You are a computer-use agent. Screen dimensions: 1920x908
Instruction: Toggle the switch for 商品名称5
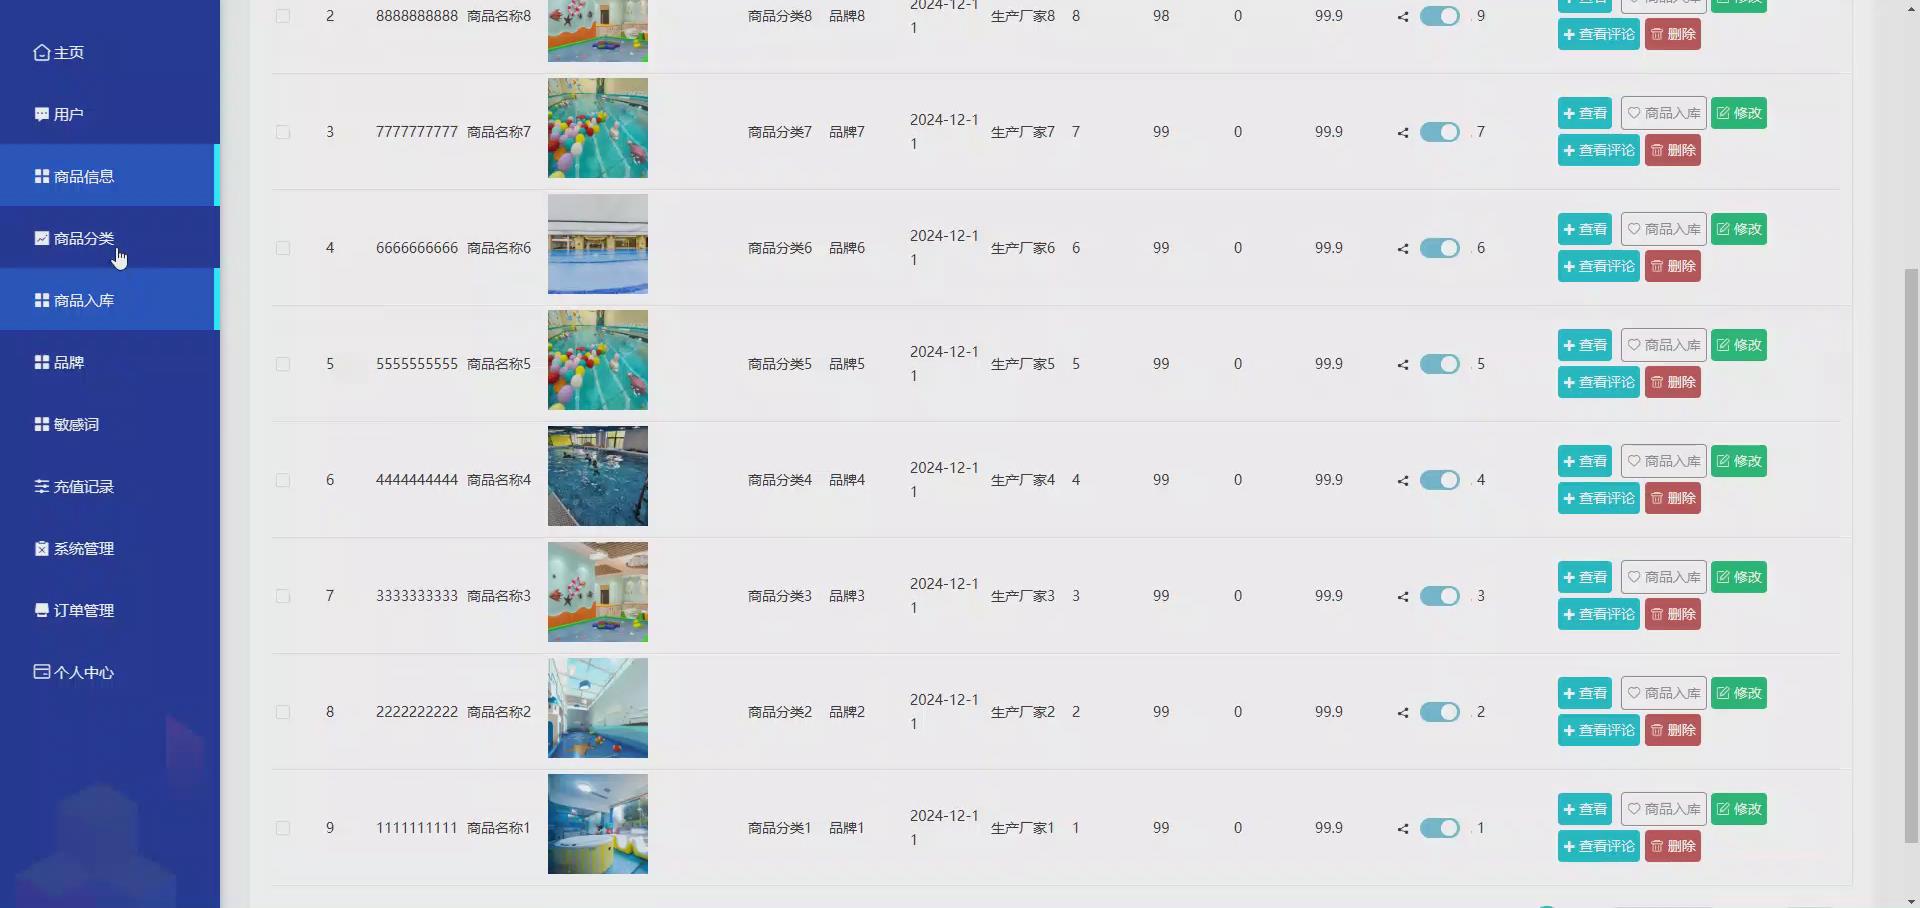(x=1440, y=364)
